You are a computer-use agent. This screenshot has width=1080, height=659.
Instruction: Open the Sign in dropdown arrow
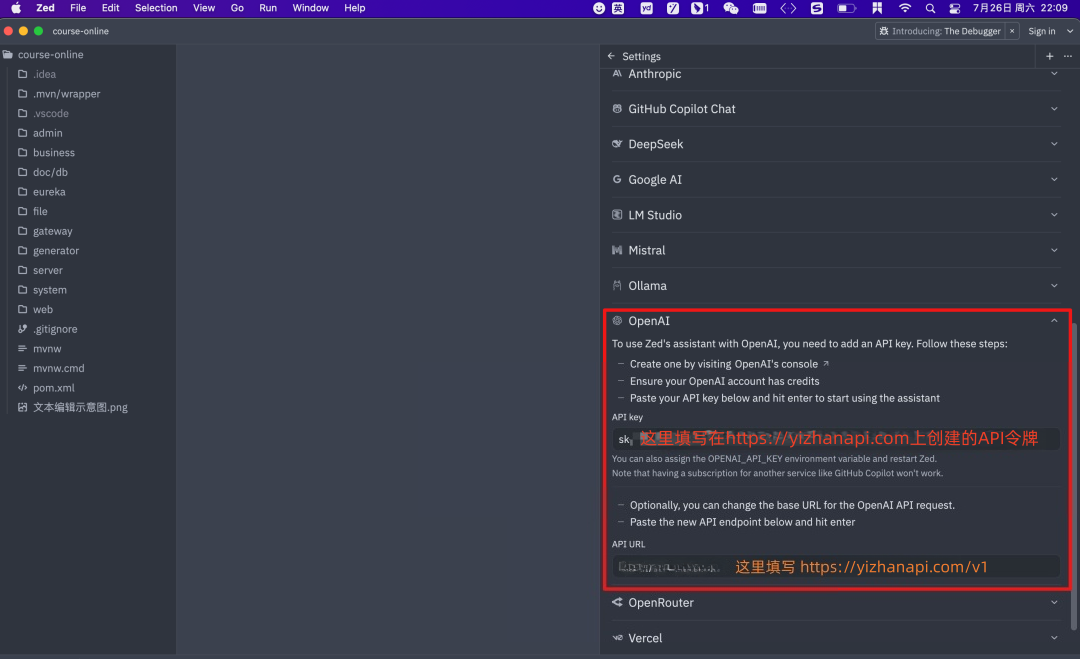1070,31
